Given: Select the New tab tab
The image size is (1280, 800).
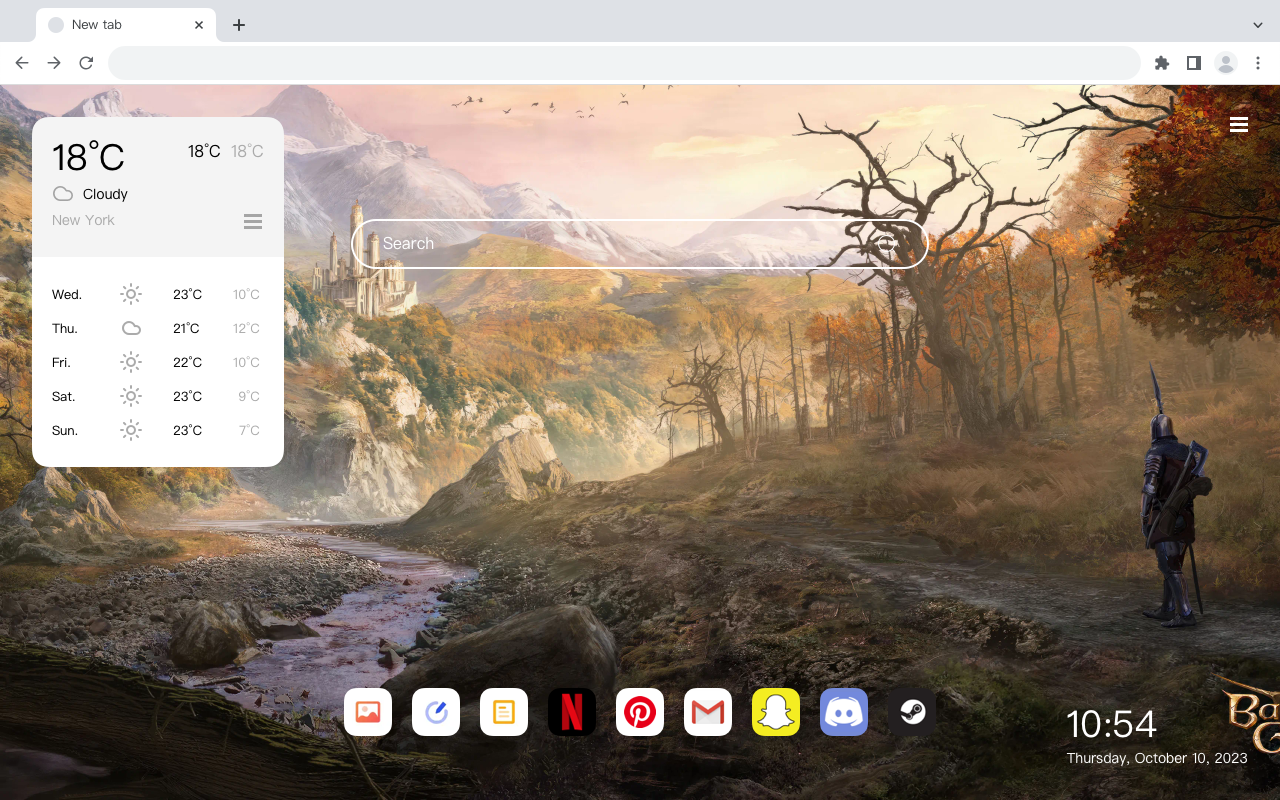Looking at the screenshot, I should [126, 25].
